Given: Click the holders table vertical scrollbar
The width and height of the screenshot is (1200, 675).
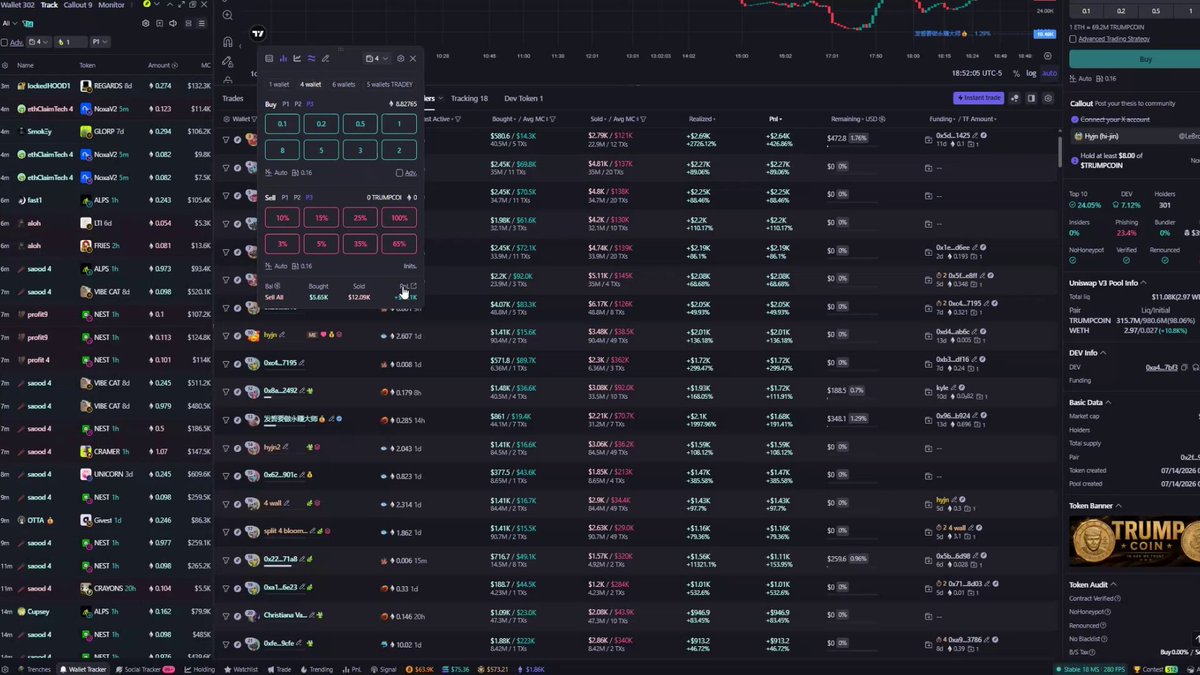Looking at the screenshot, I should click(1060, 150).
